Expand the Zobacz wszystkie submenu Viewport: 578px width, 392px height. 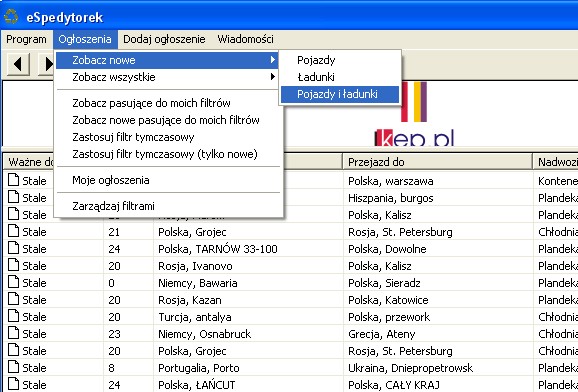[x=166, y=77]
